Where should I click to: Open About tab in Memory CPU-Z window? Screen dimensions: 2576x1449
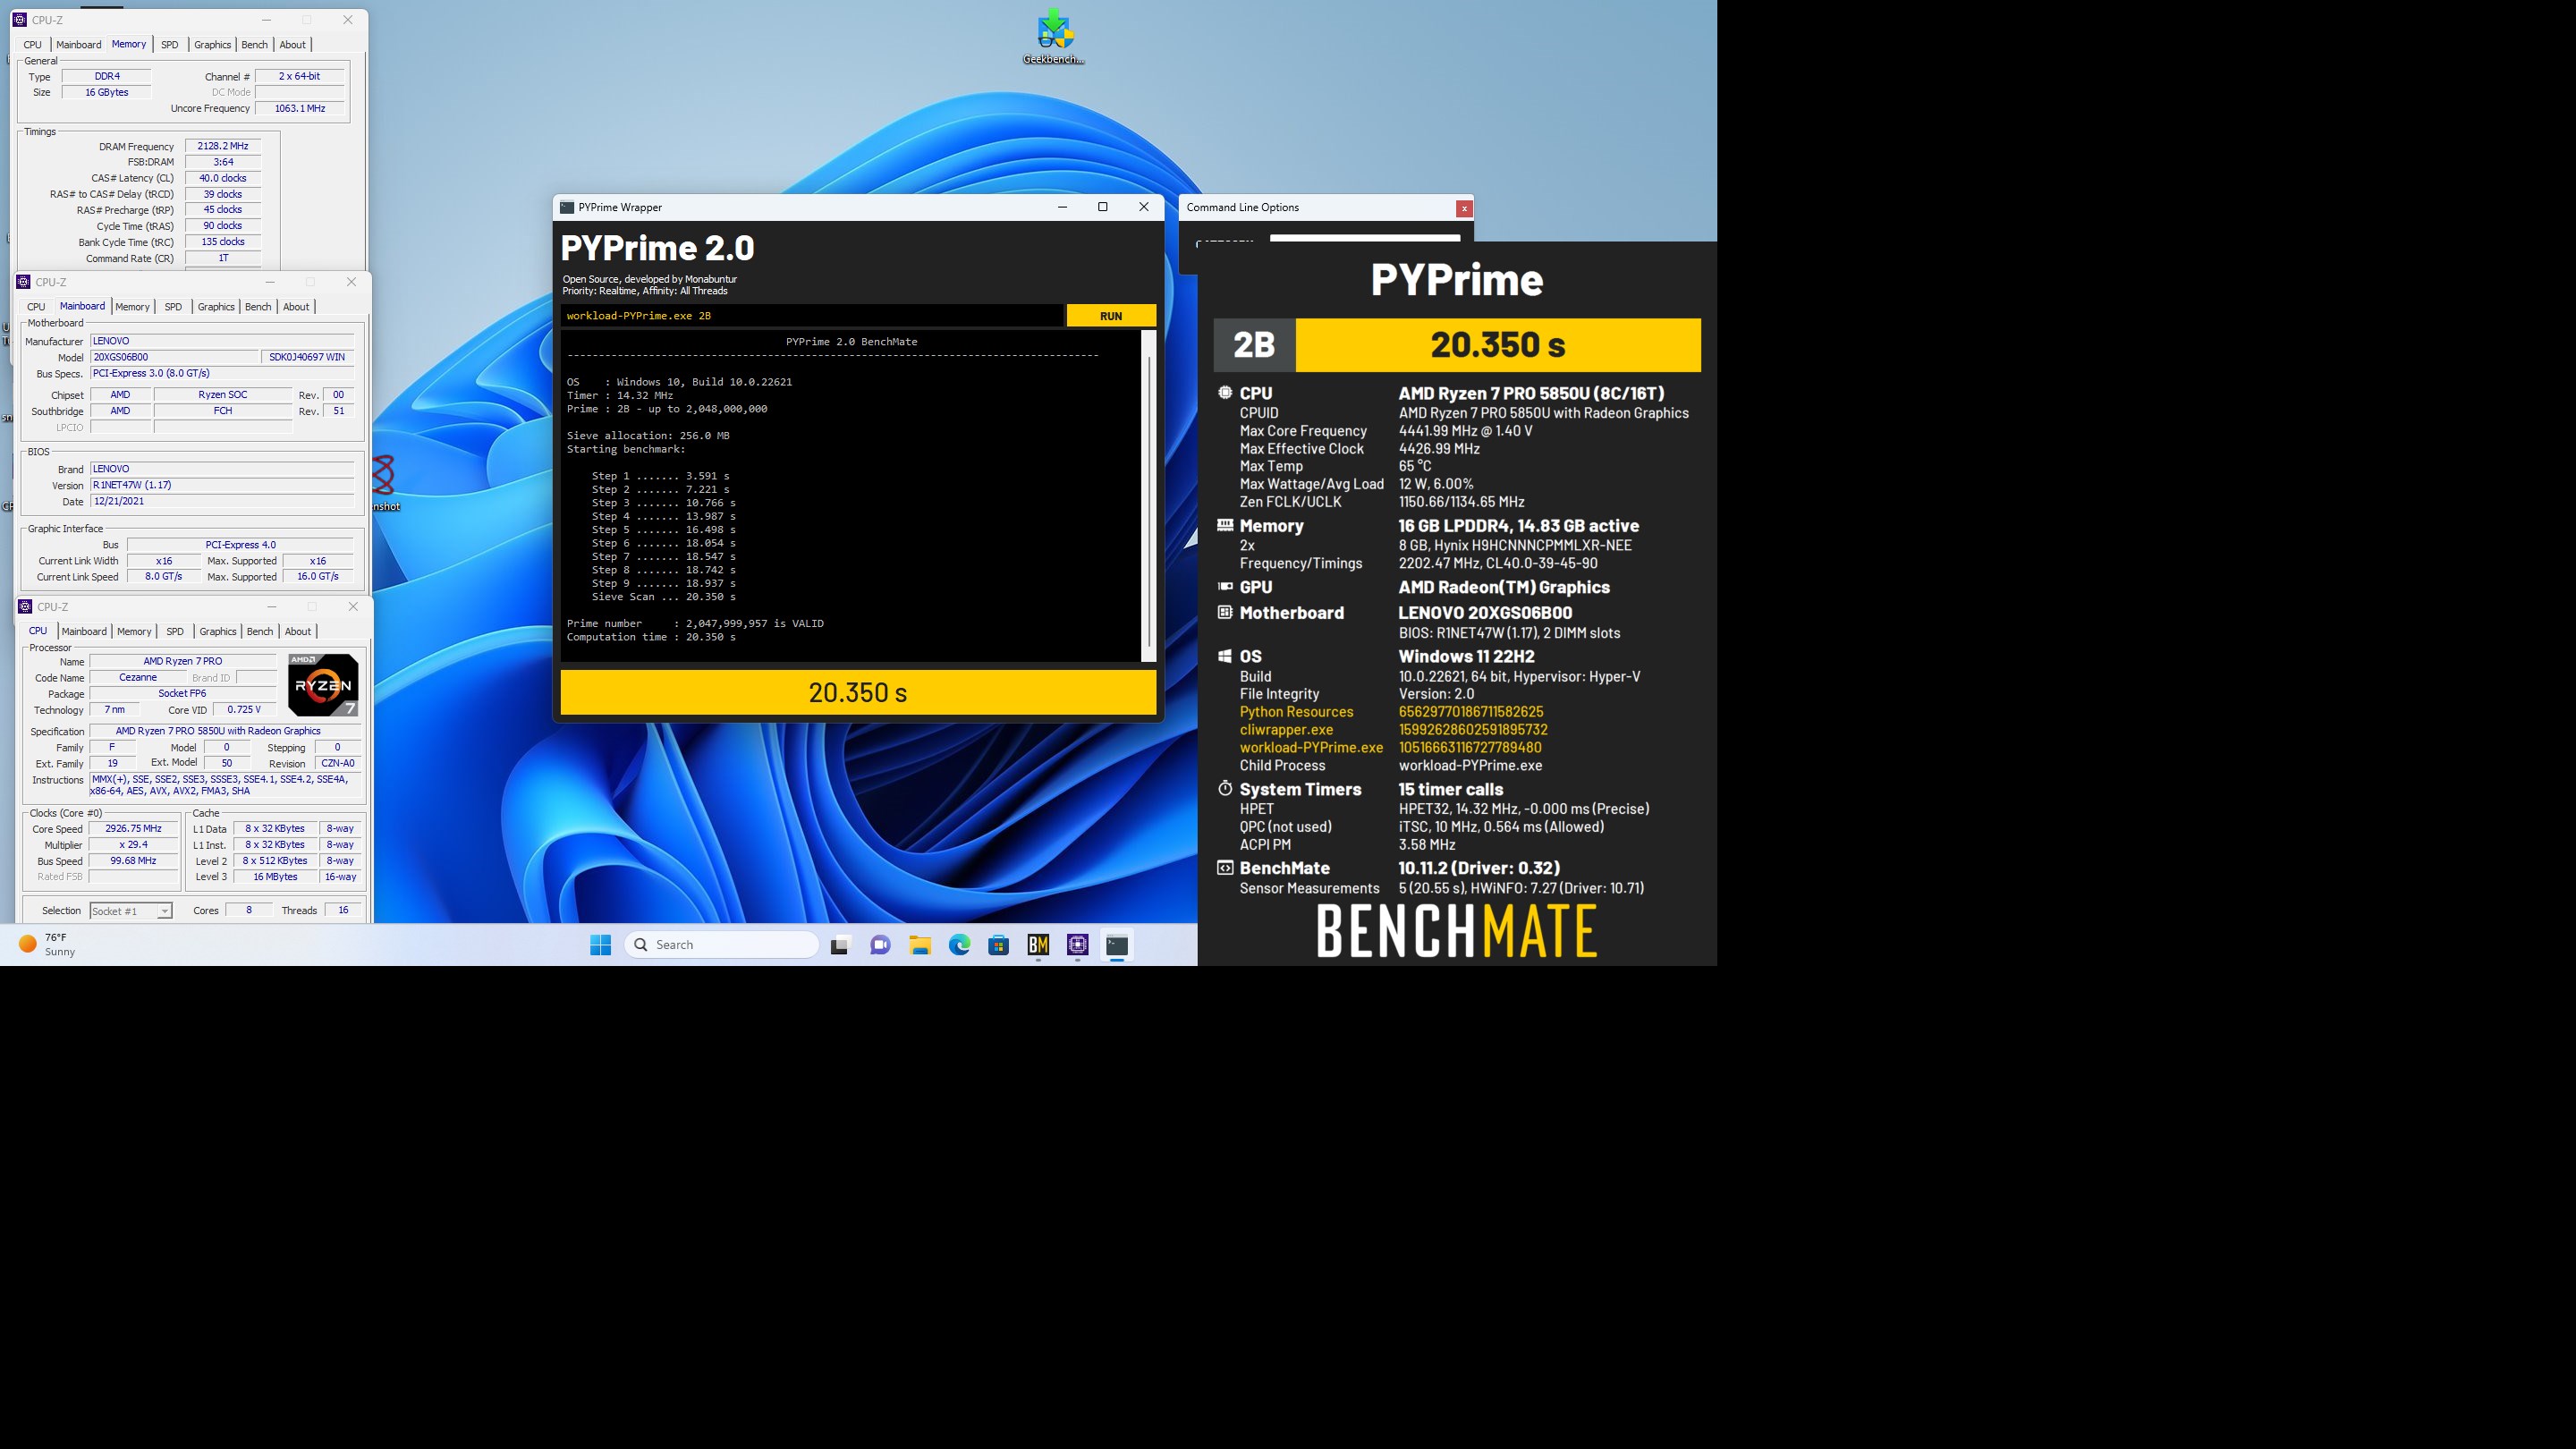point(293,45)
